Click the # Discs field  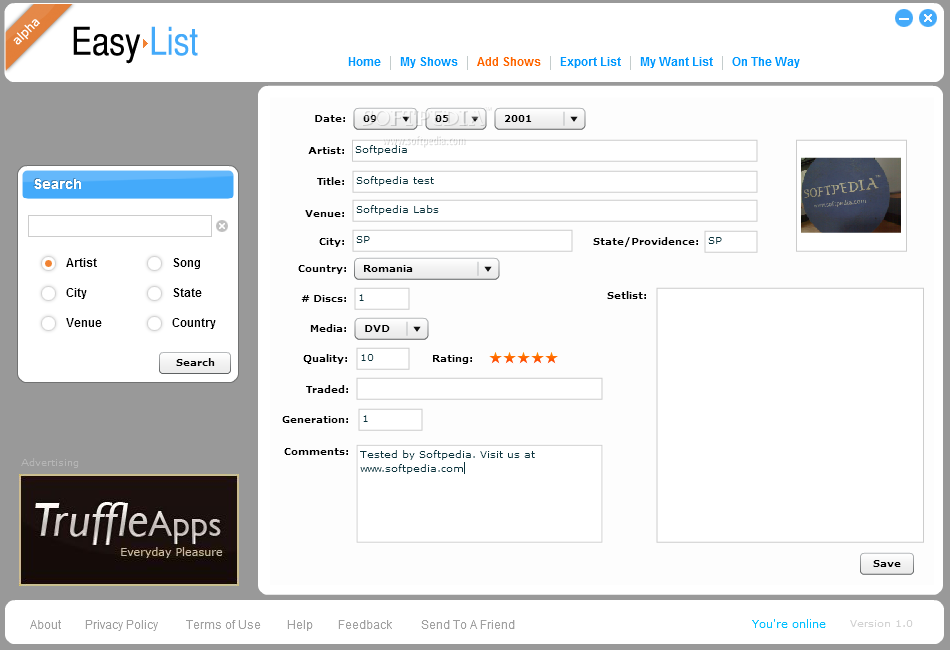tap(382, 299)
